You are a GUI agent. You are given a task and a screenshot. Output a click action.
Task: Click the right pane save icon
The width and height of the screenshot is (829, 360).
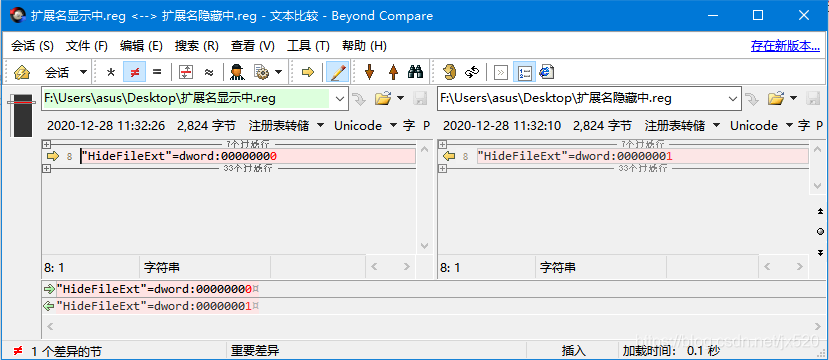[813, 98]
